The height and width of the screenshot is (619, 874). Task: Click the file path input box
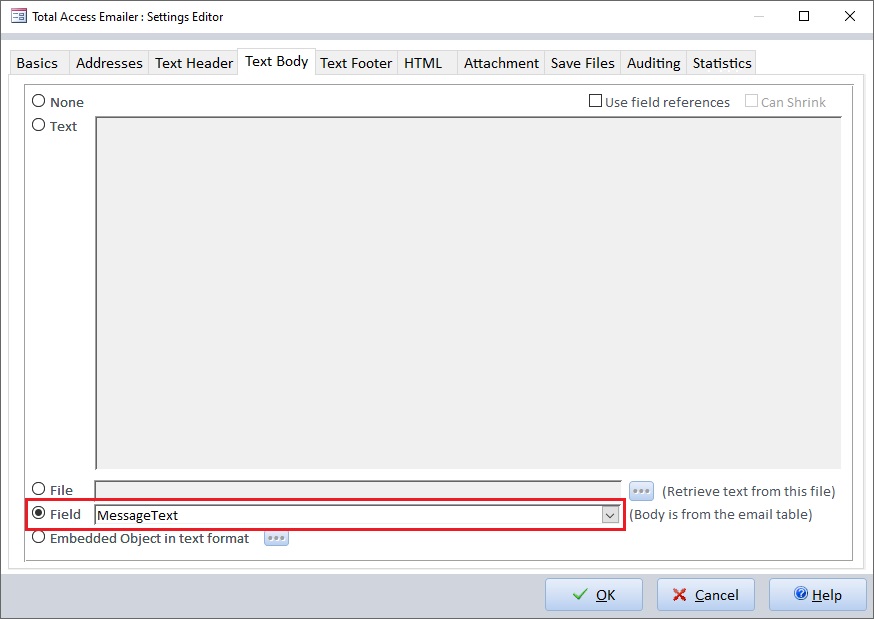[358, 490]
